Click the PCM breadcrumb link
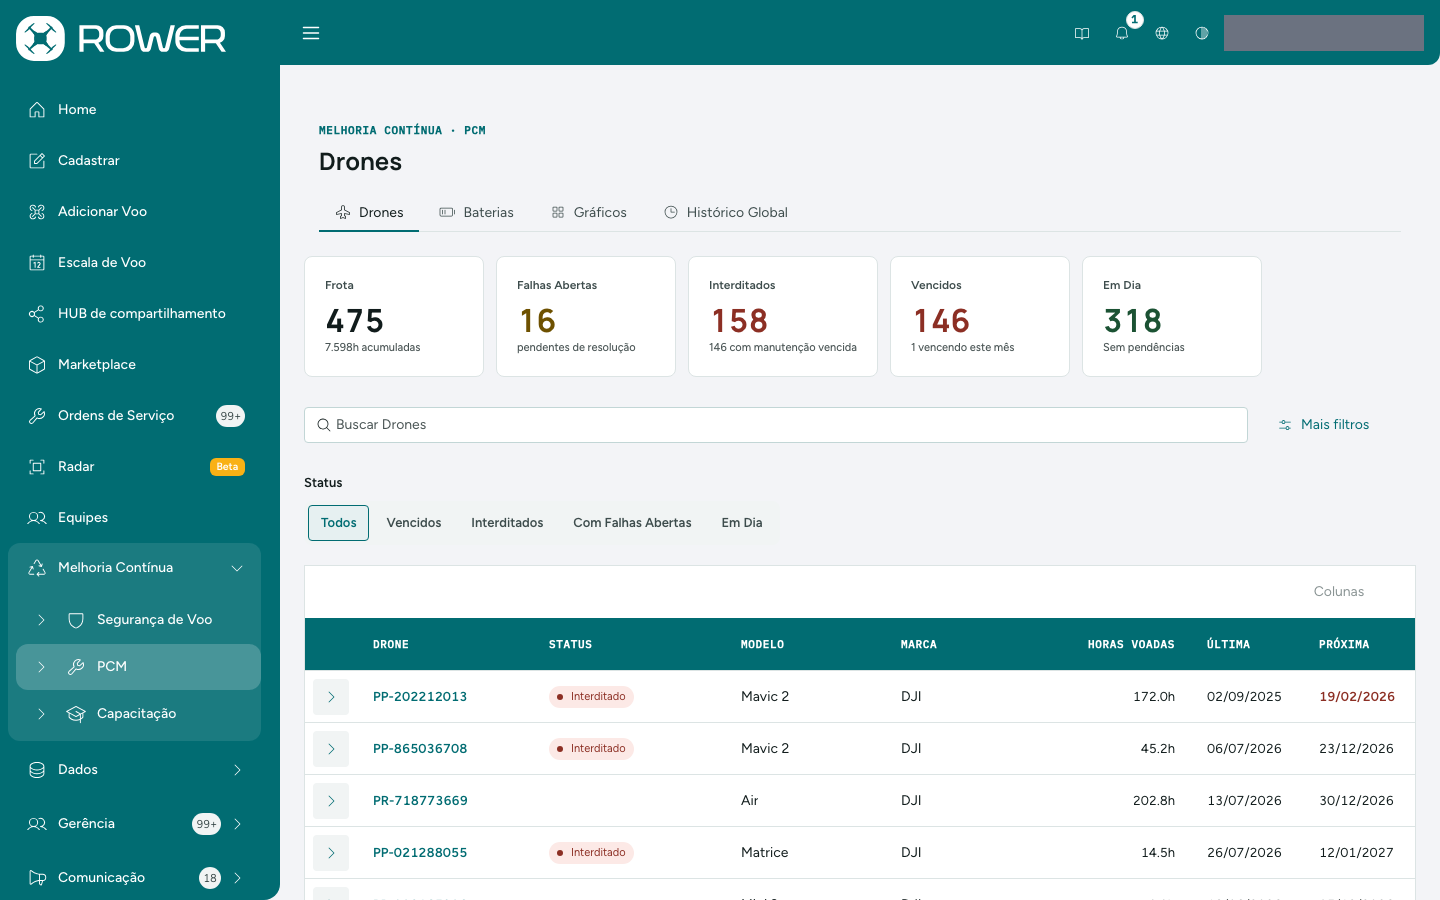 point(475,131)
